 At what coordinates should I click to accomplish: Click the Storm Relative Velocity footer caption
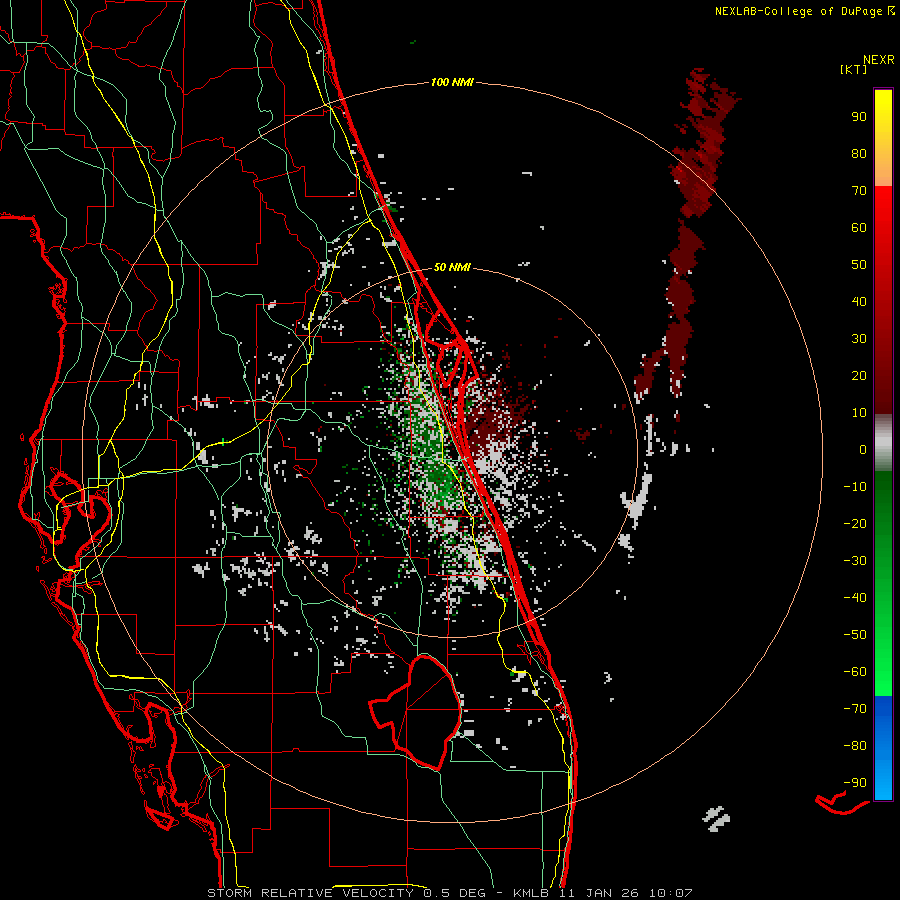pos(449,893)
